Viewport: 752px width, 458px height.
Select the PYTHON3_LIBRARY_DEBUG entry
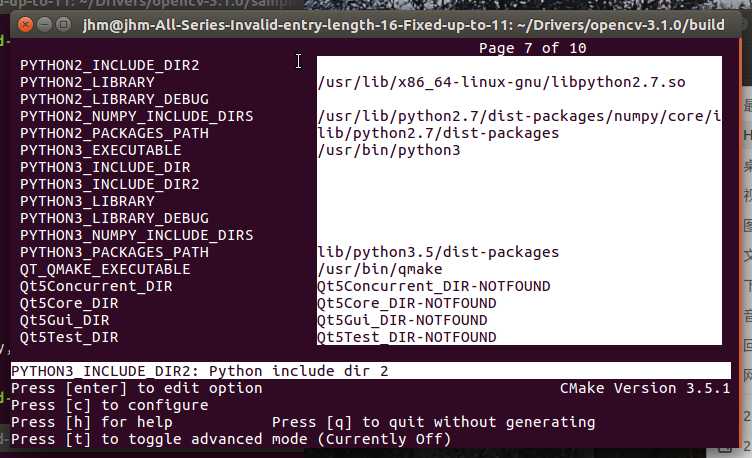coord(114,218)
